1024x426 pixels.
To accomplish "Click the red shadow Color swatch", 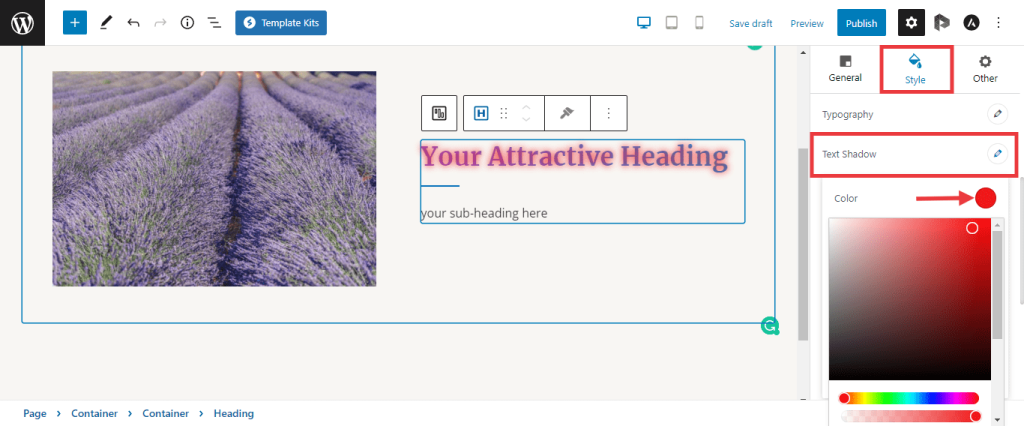I will (985, 198).
